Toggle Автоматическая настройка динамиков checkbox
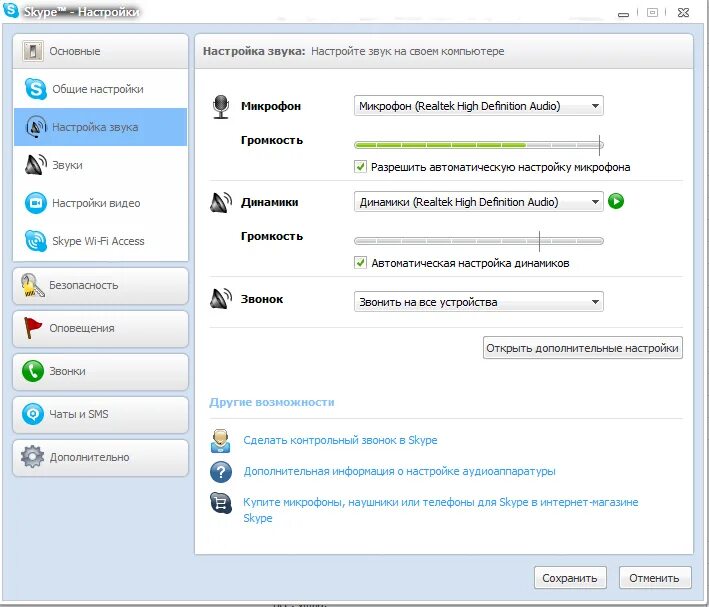The image size is (709, 607). click(360, 262)
